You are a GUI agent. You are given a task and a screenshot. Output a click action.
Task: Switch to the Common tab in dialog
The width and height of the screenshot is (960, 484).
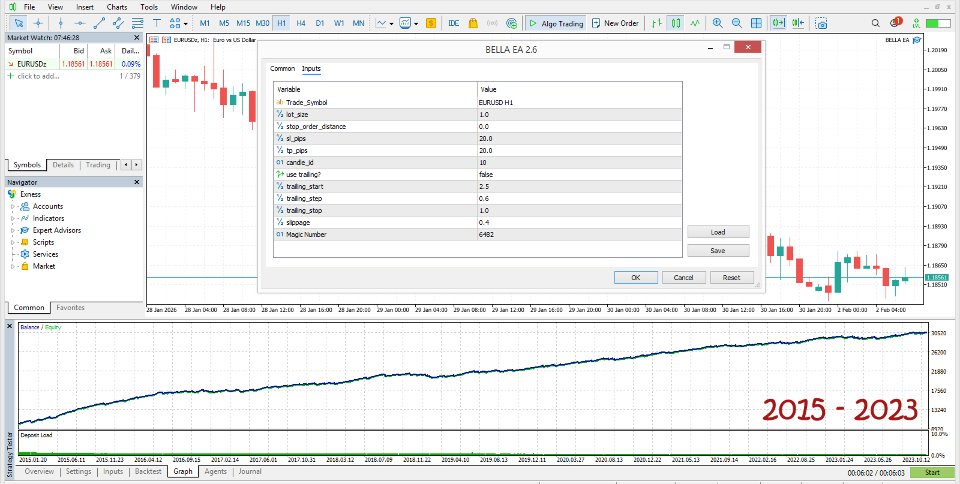pyautogui.click(x=282, y=69)
